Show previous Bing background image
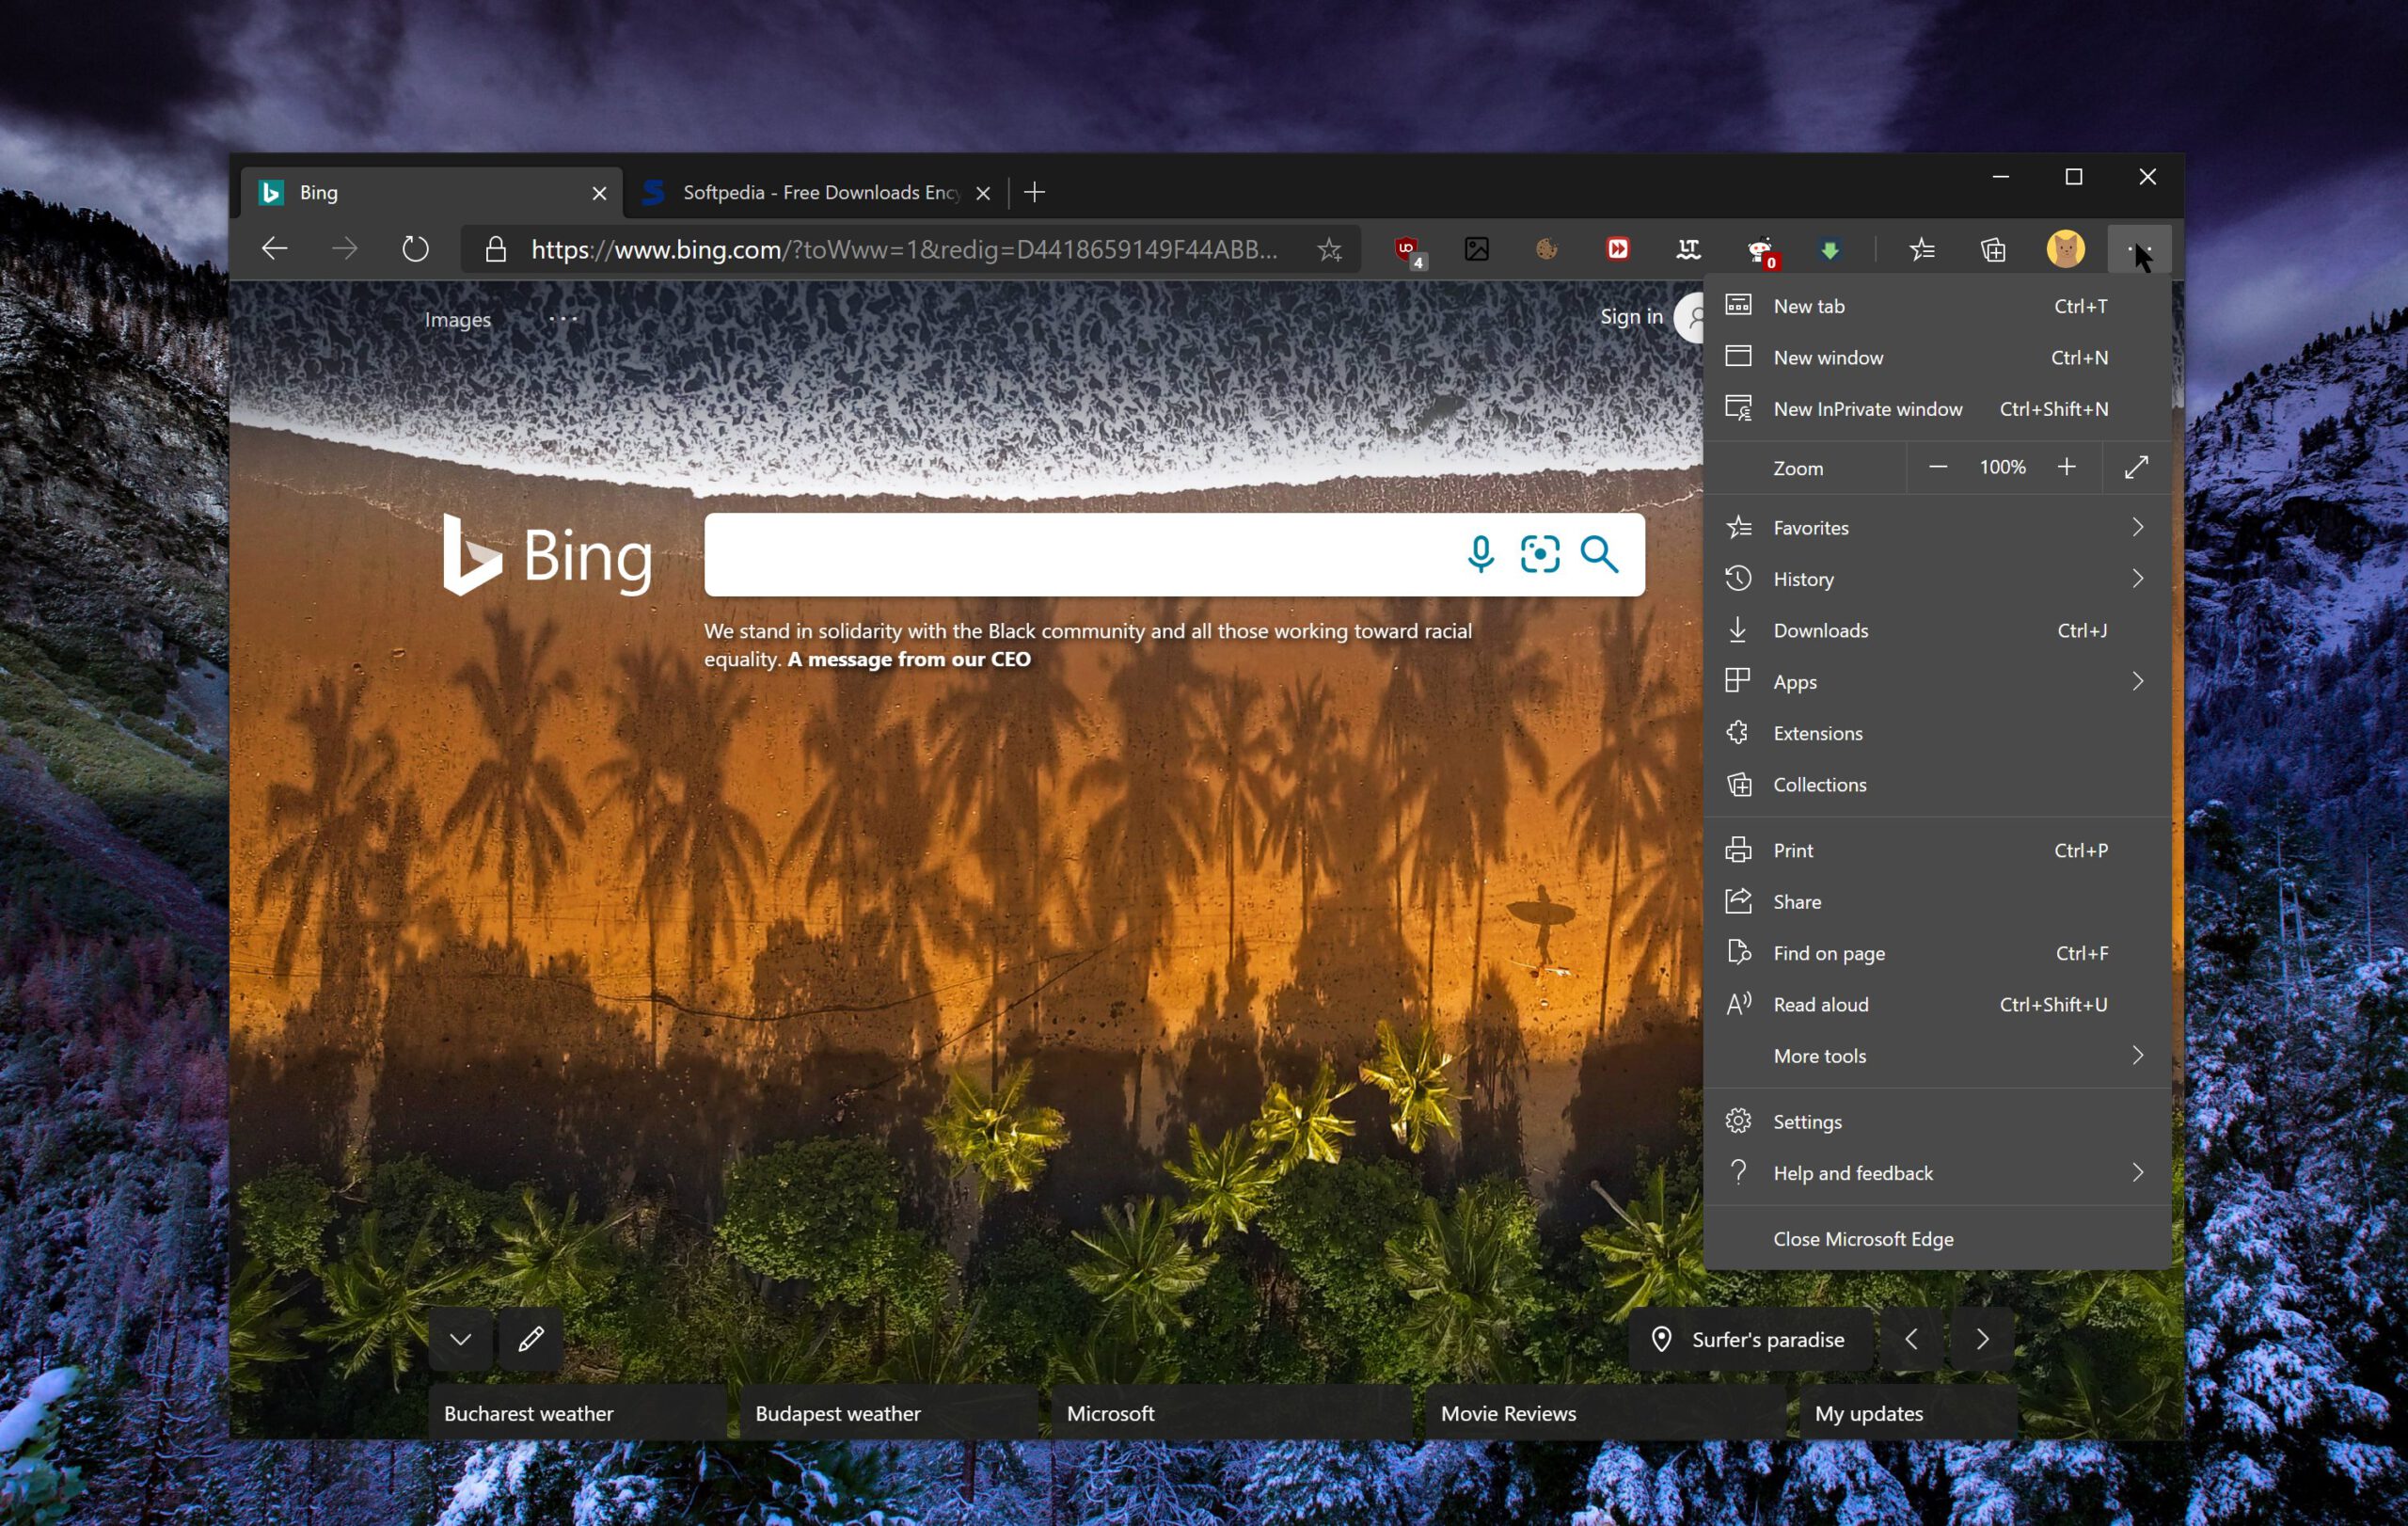Viewport: 2408px width, 1526px height. tap(1911, 1339)
